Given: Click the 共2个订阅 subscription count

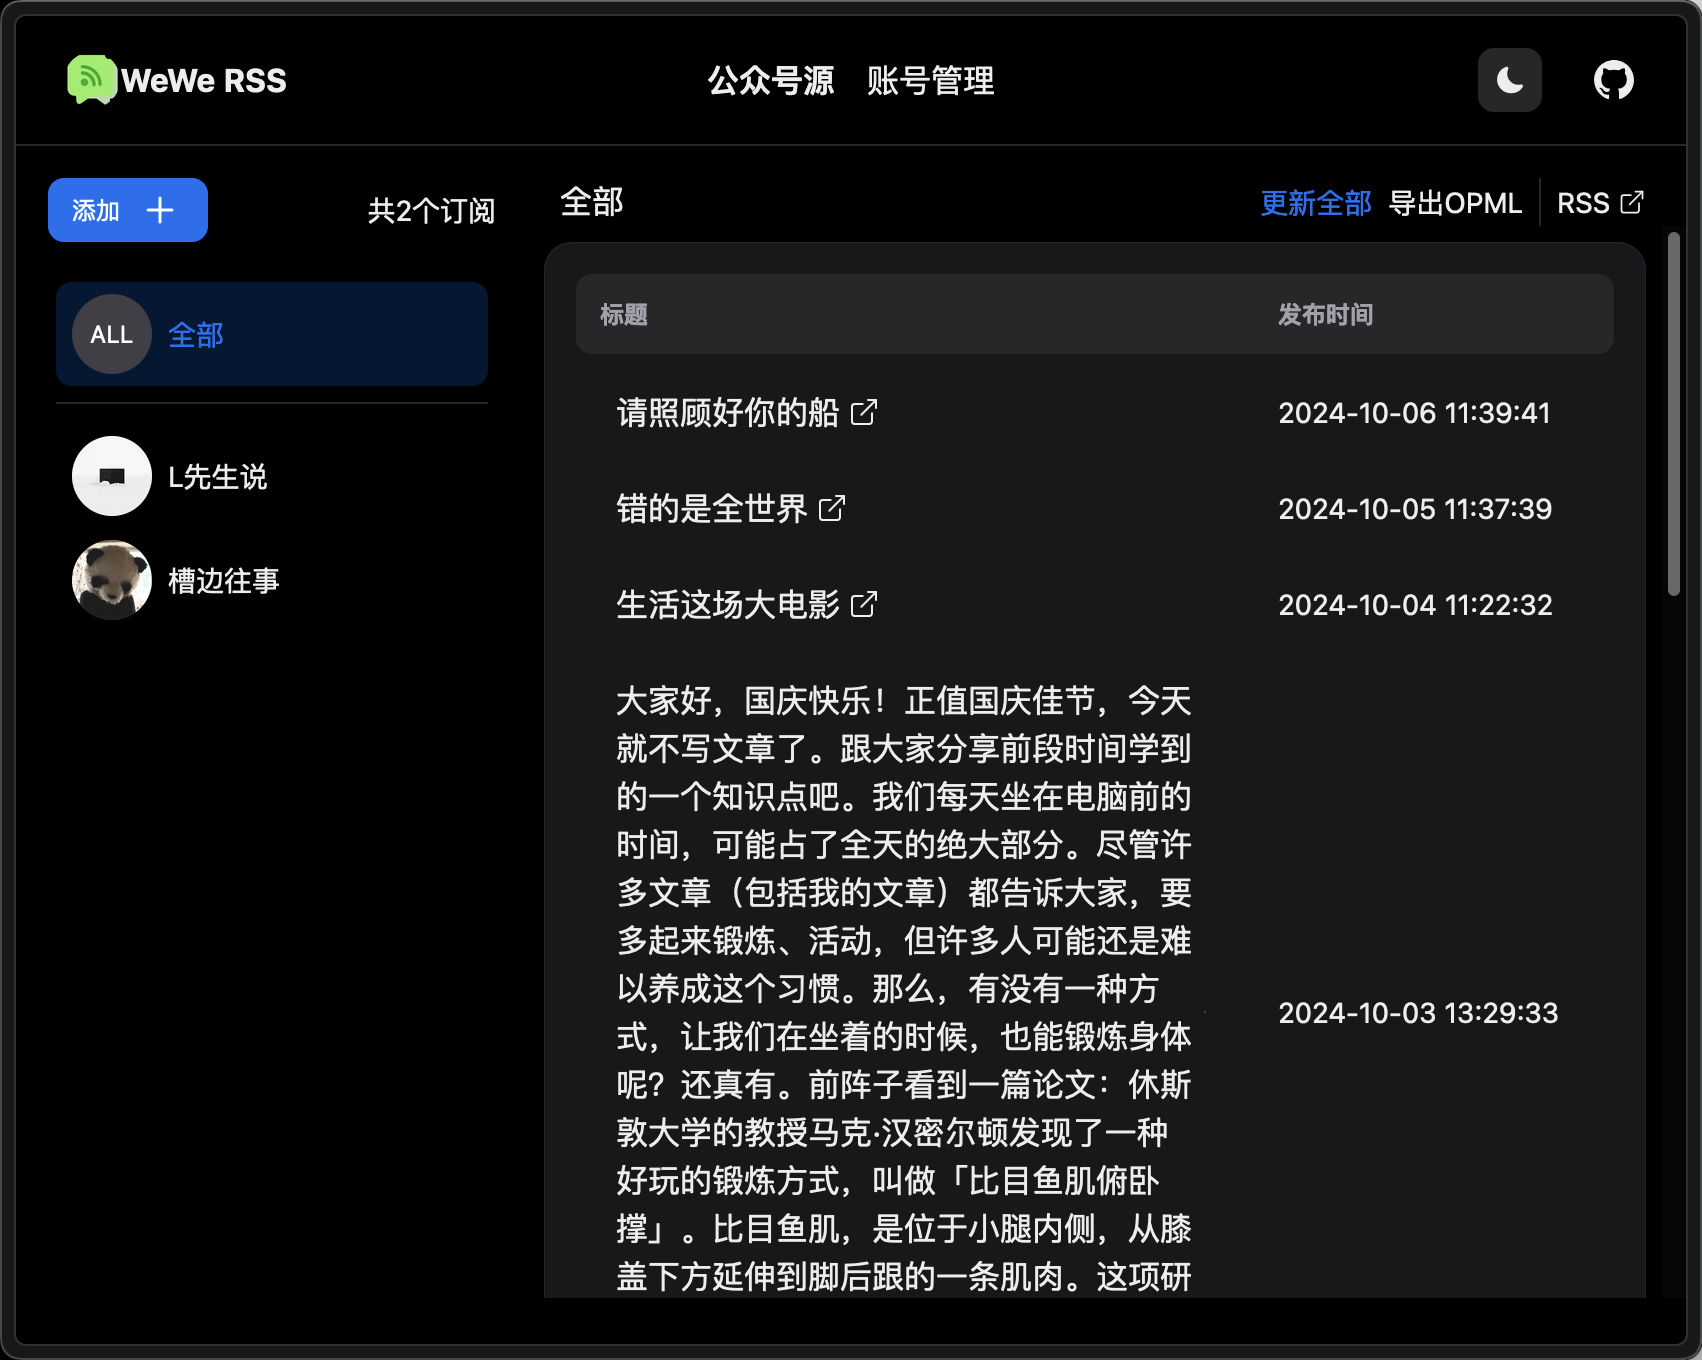Looking at the screenshot, I should coord(432,211).
